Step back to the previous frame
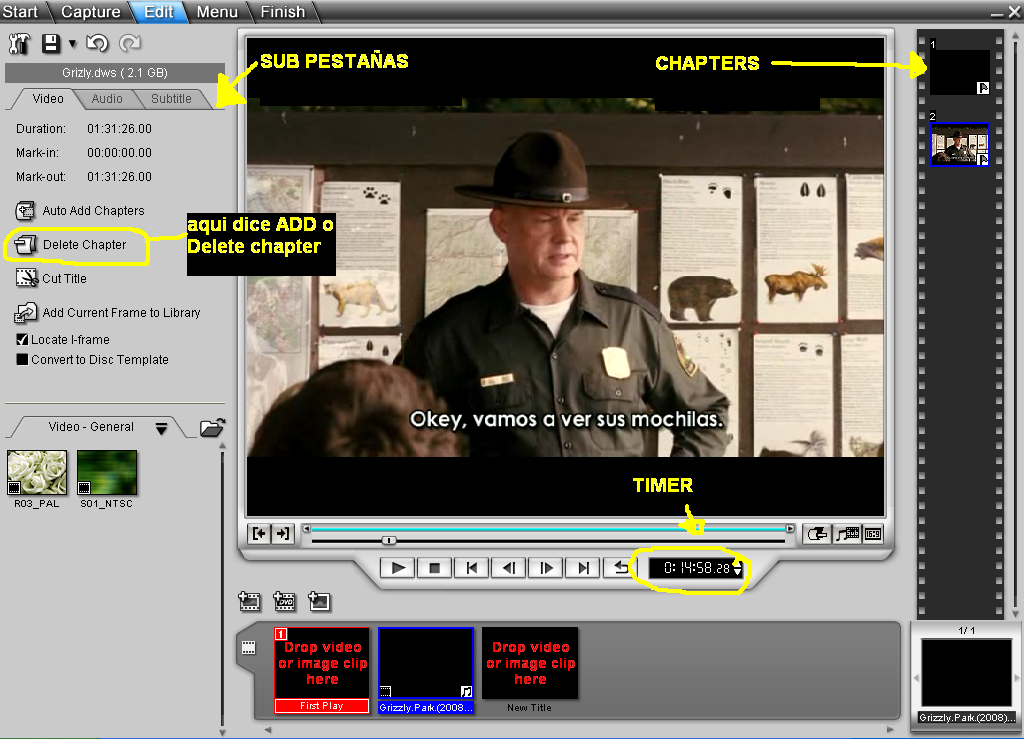1024x739 pixels. pyautogui.click(x=509, y=568)
